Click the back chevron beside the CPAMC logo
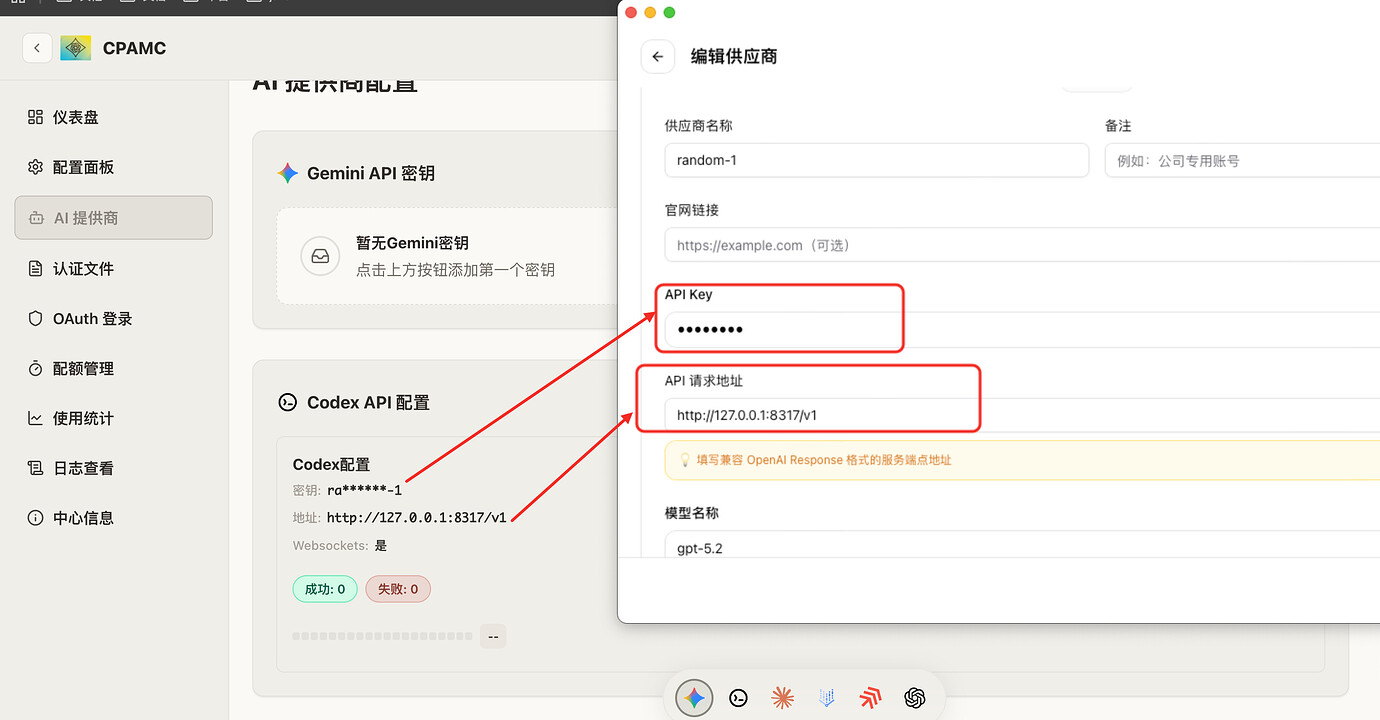 tap(37, 48)
